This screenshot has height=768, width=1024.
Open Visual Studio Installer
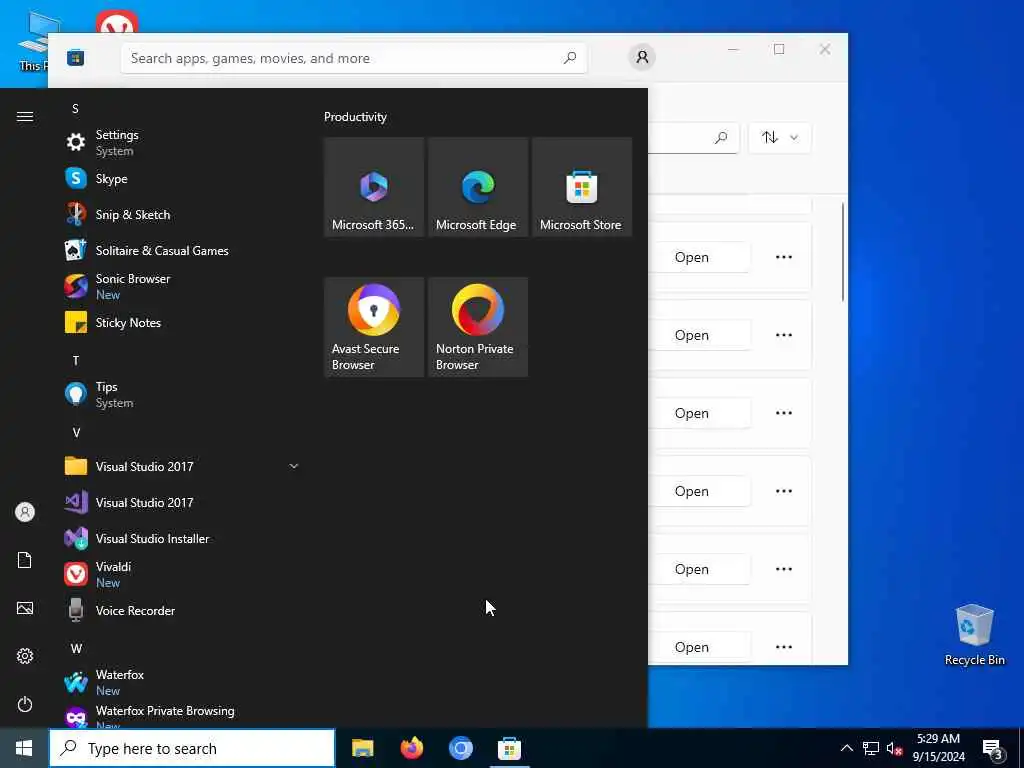(x=181, y=538)
